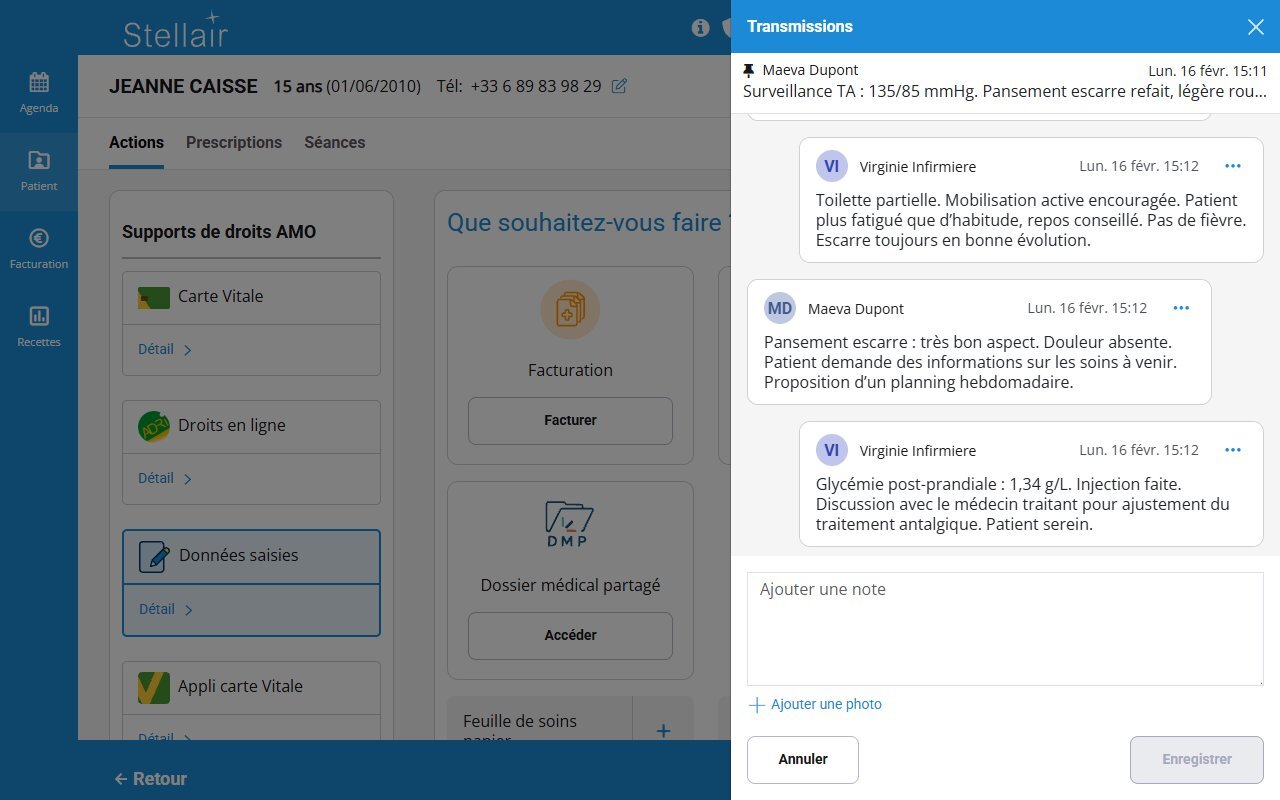Open options menu for Toilette partielle note
1280x800 pixels.
coord(1233,166)
